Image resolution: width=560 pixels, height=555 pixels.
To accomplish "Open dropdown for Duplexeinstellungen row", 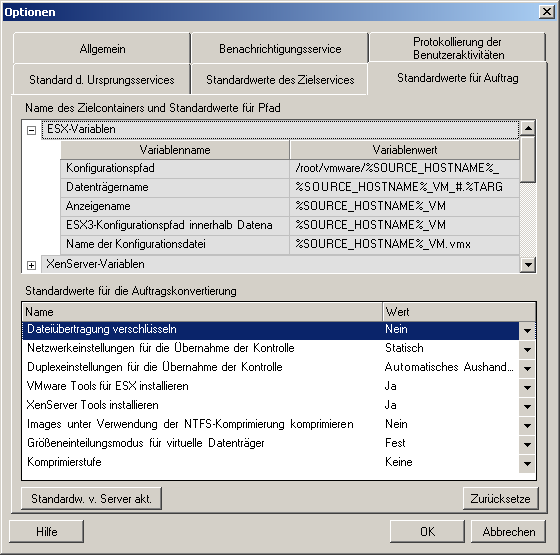I will pos(527,368).
